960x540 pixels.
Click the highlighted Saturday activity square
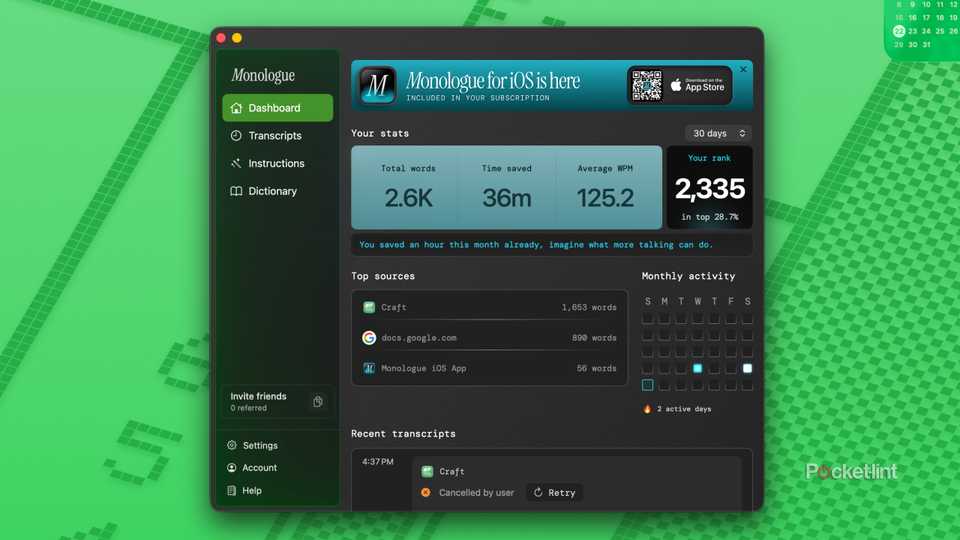(x=748, y=368)
